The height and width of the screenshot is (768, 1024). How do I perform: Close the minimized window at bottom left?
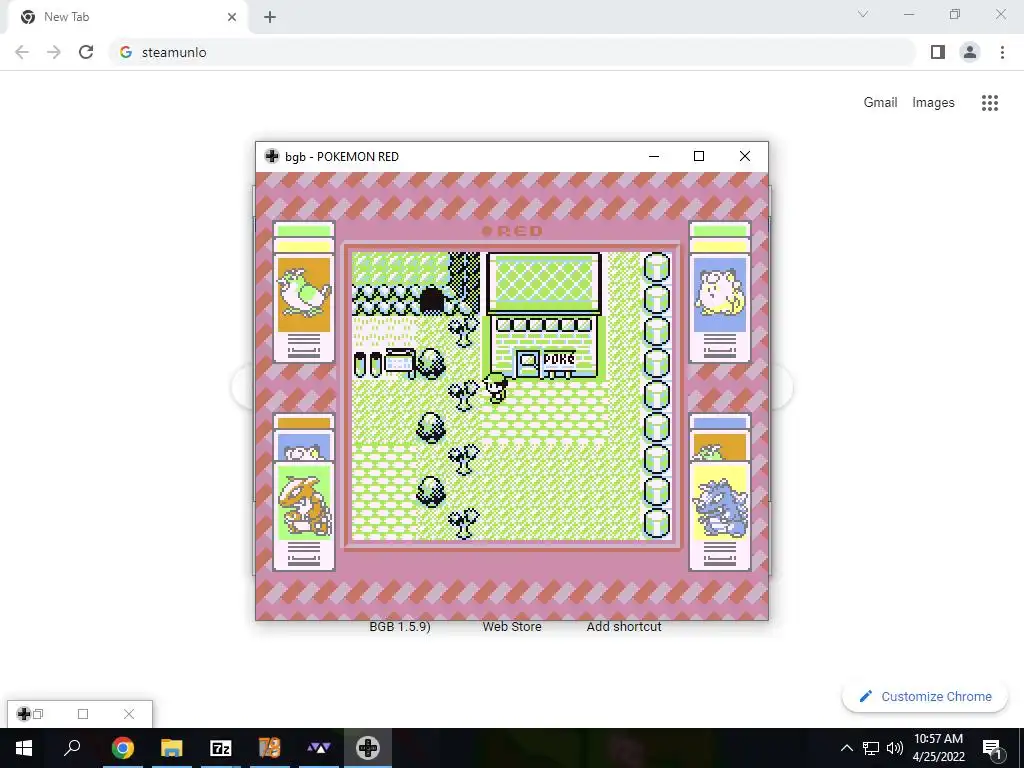[x=129, y=714]
